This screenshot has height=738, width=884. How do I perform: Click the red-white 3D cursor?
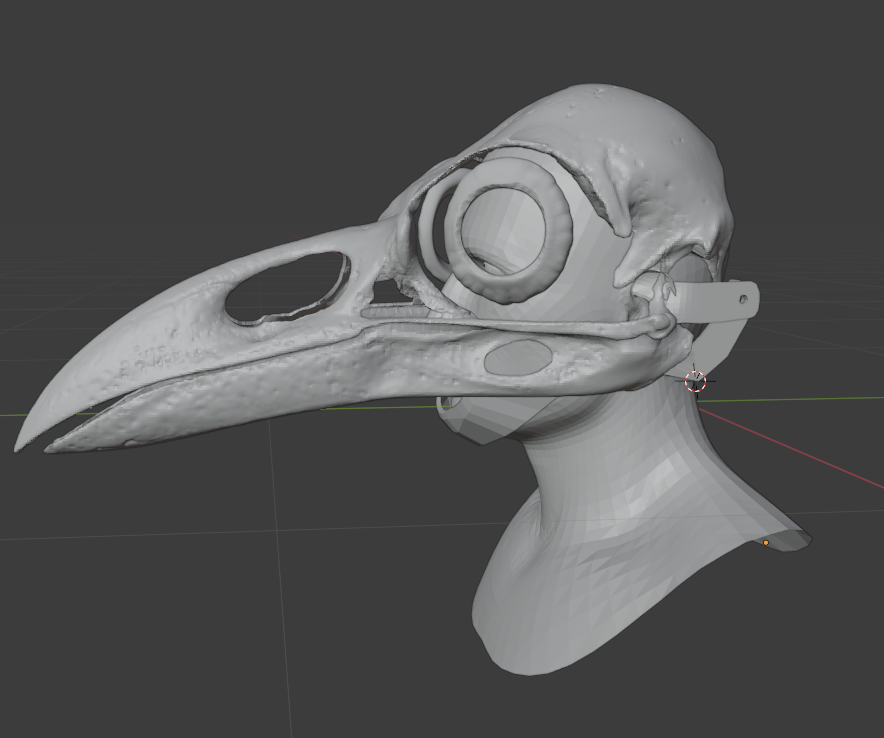(x=695, y=381)
